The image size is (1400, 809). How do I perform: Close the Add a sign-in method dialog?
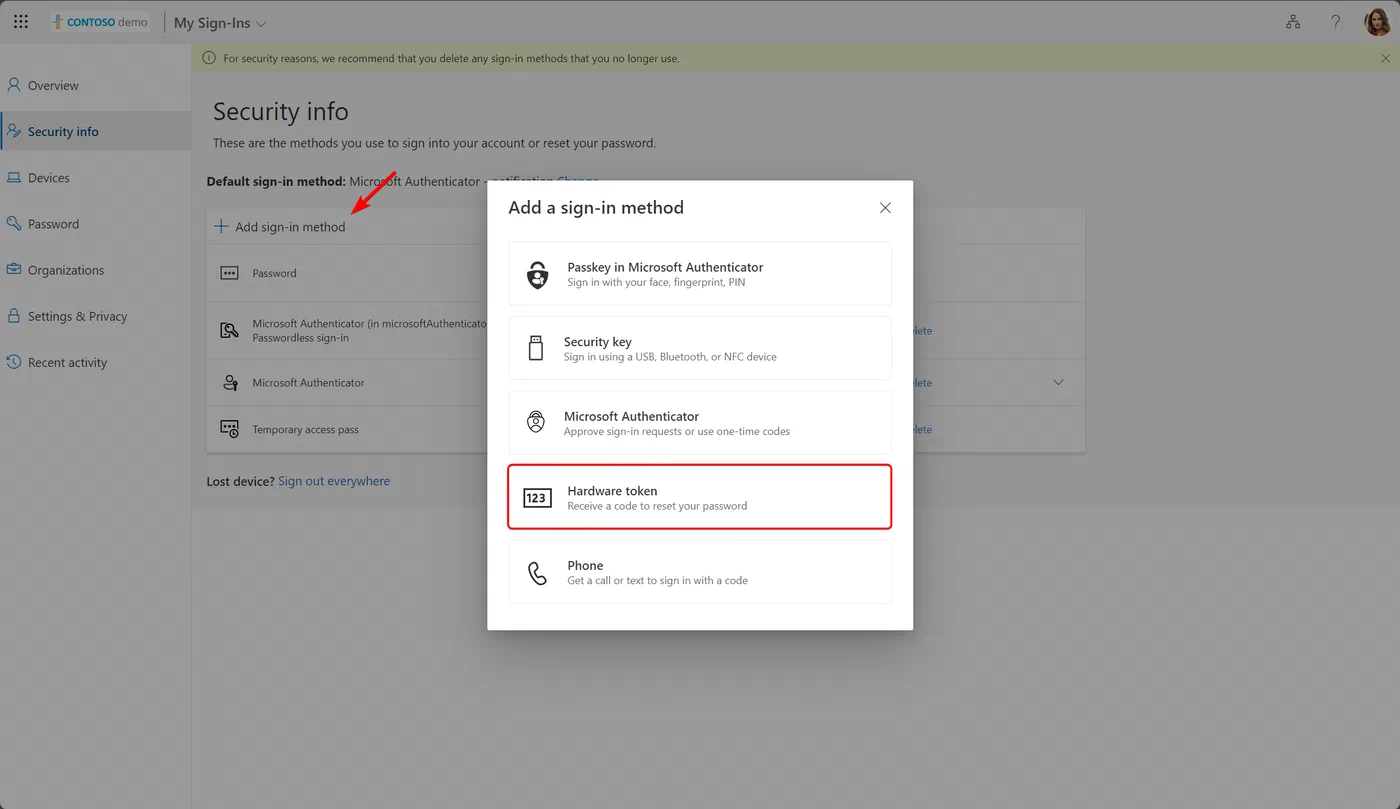point(885,208)
